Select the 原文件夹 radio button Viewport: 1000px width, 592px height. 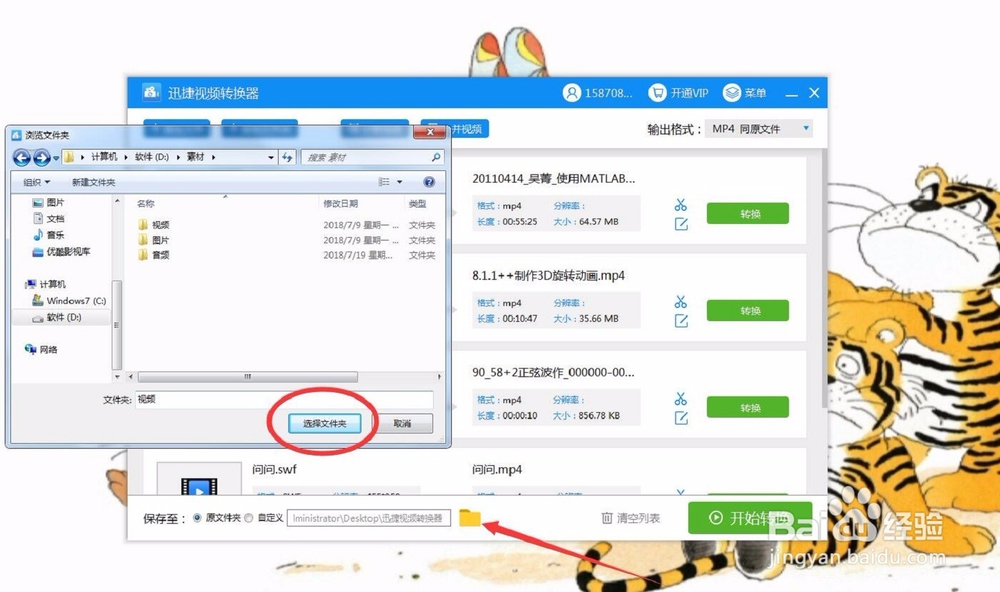(199, 518)
